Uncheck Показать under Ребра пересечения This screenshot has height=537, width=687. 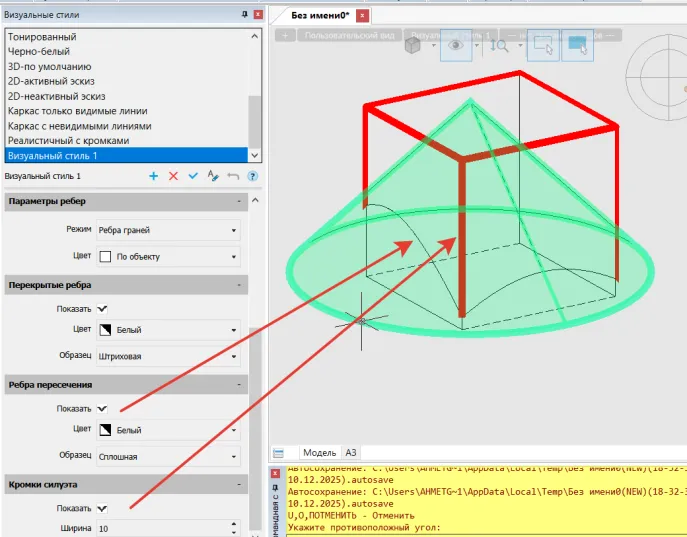point(102,408)
